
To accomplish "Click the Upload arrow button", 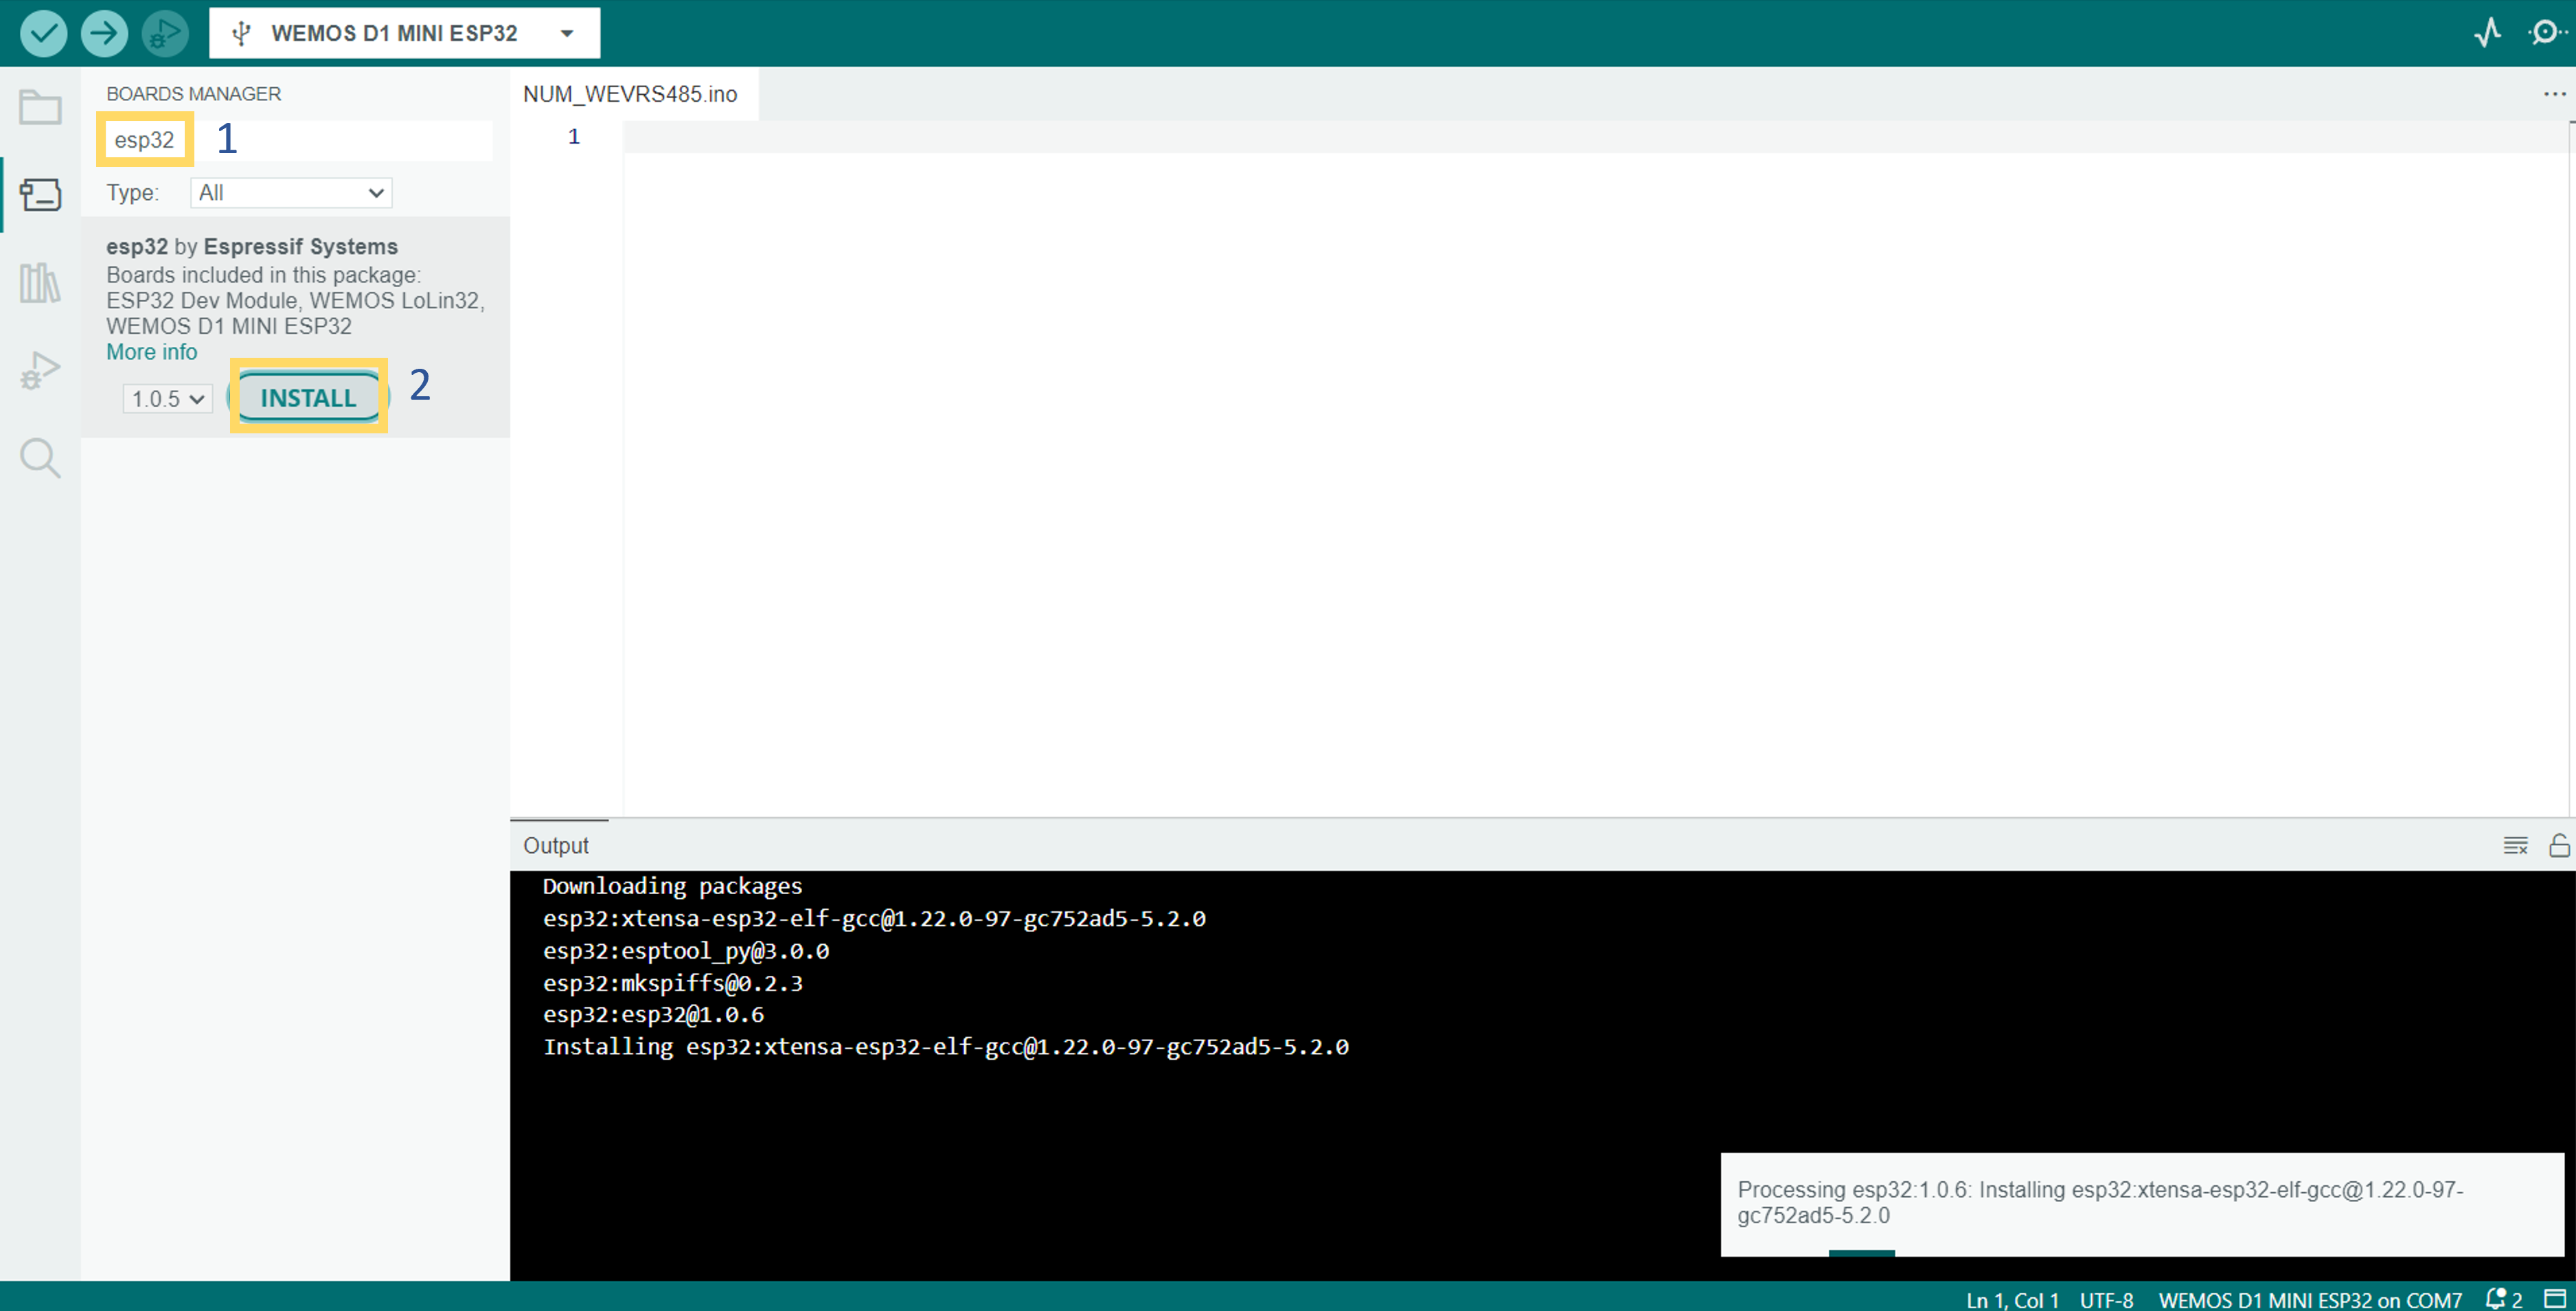I will pos(104,33).
